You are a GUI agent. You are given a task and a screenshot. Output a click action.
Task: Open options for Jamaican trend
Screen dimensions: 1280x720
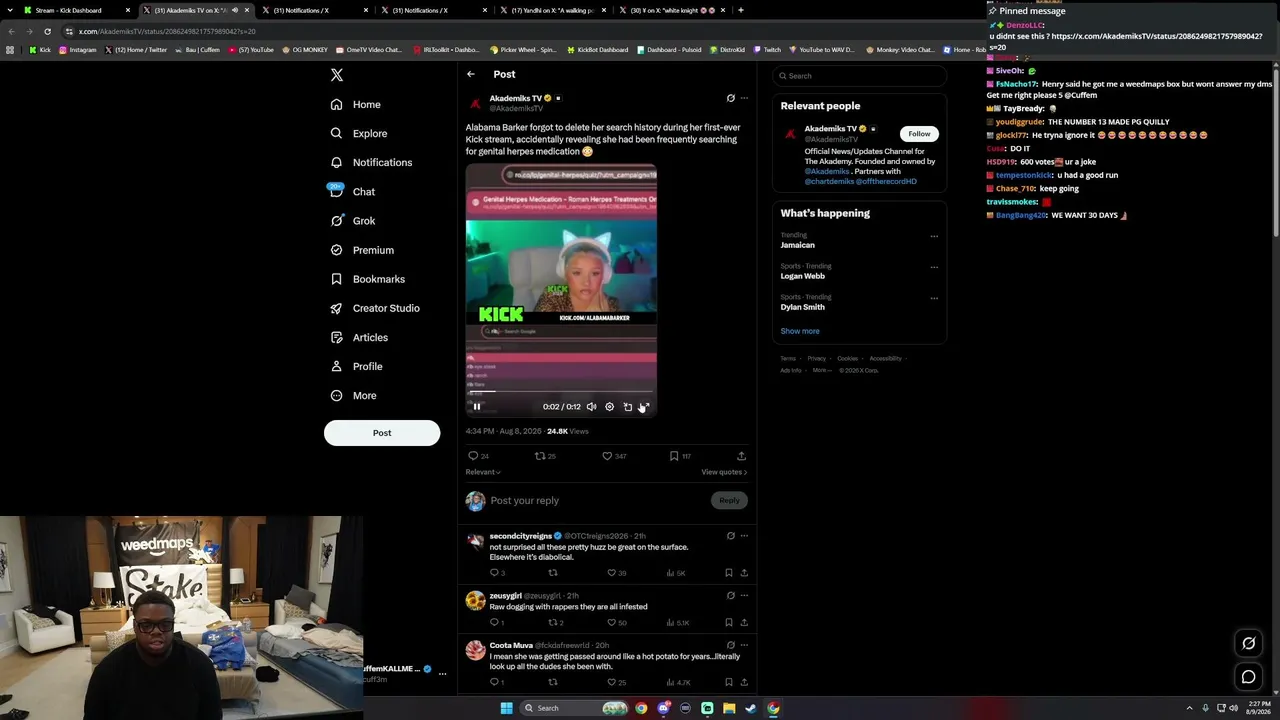click(x=934, y=236)
